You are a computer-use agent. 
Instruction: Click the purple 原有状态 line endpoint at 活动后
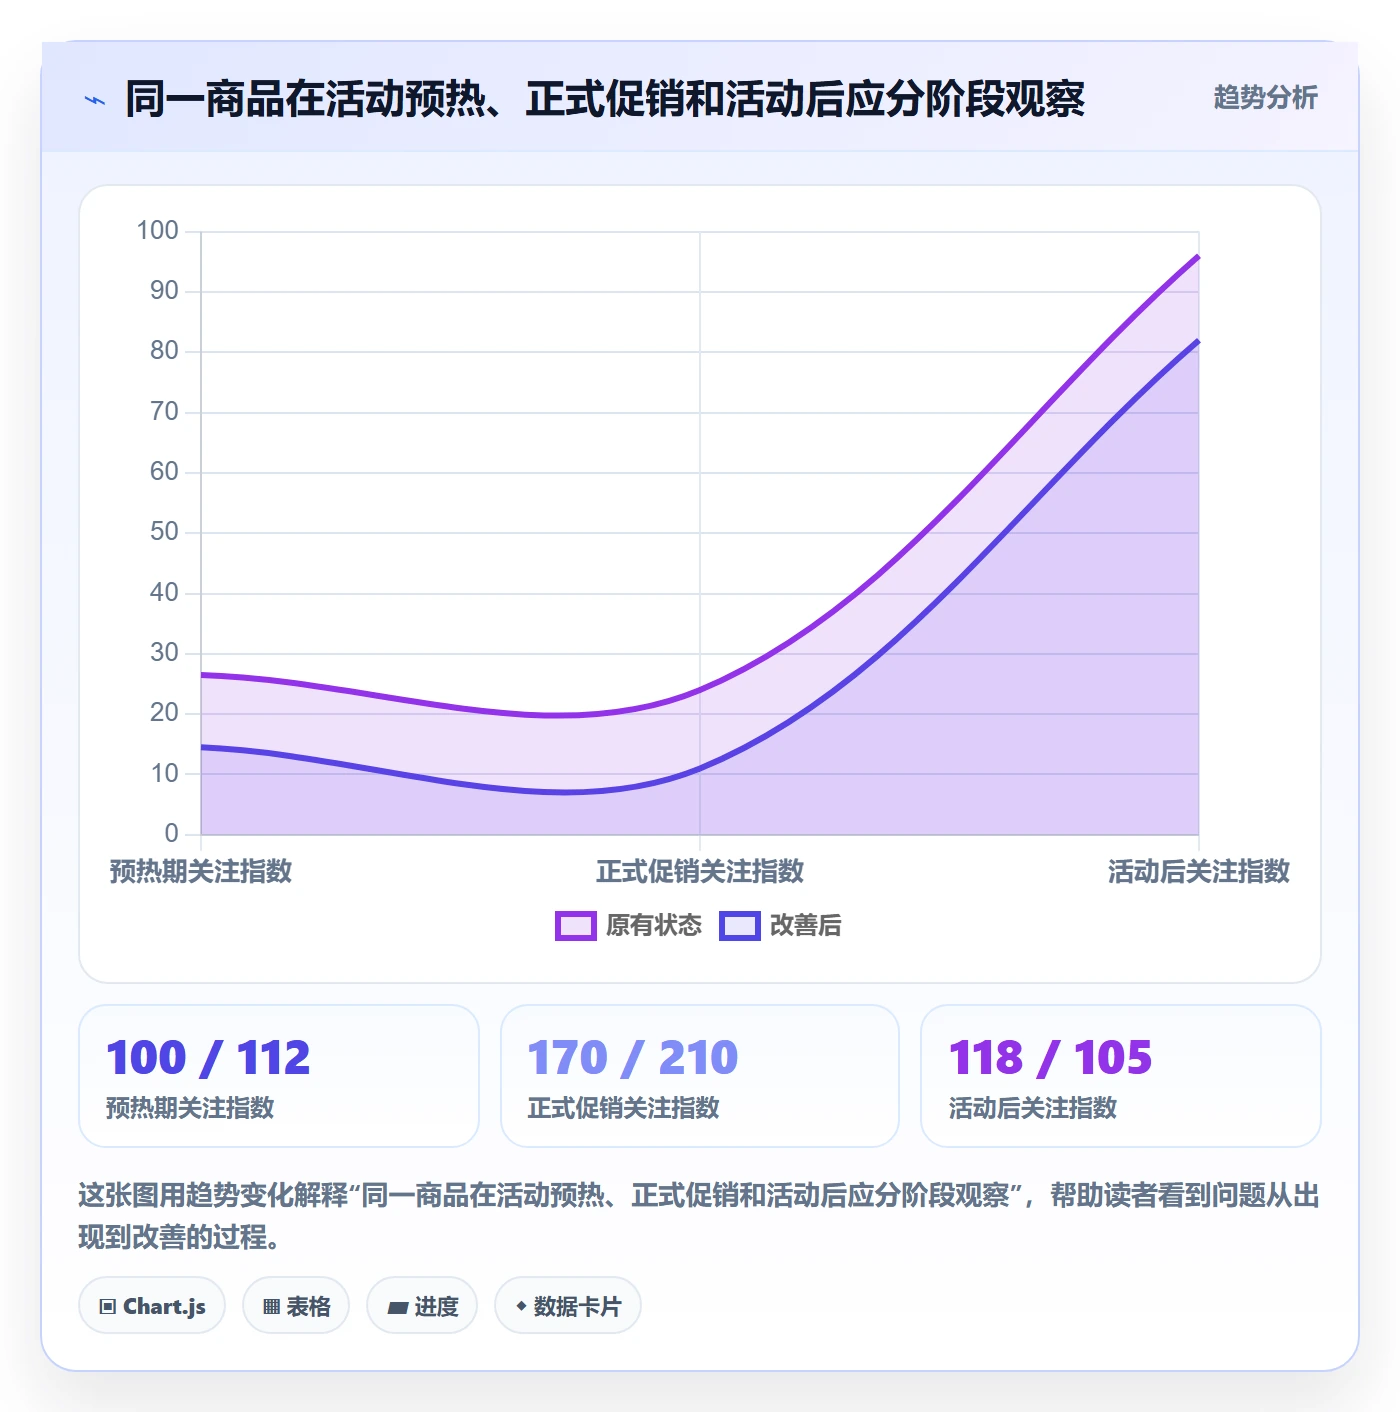(x=1198, y=257)
